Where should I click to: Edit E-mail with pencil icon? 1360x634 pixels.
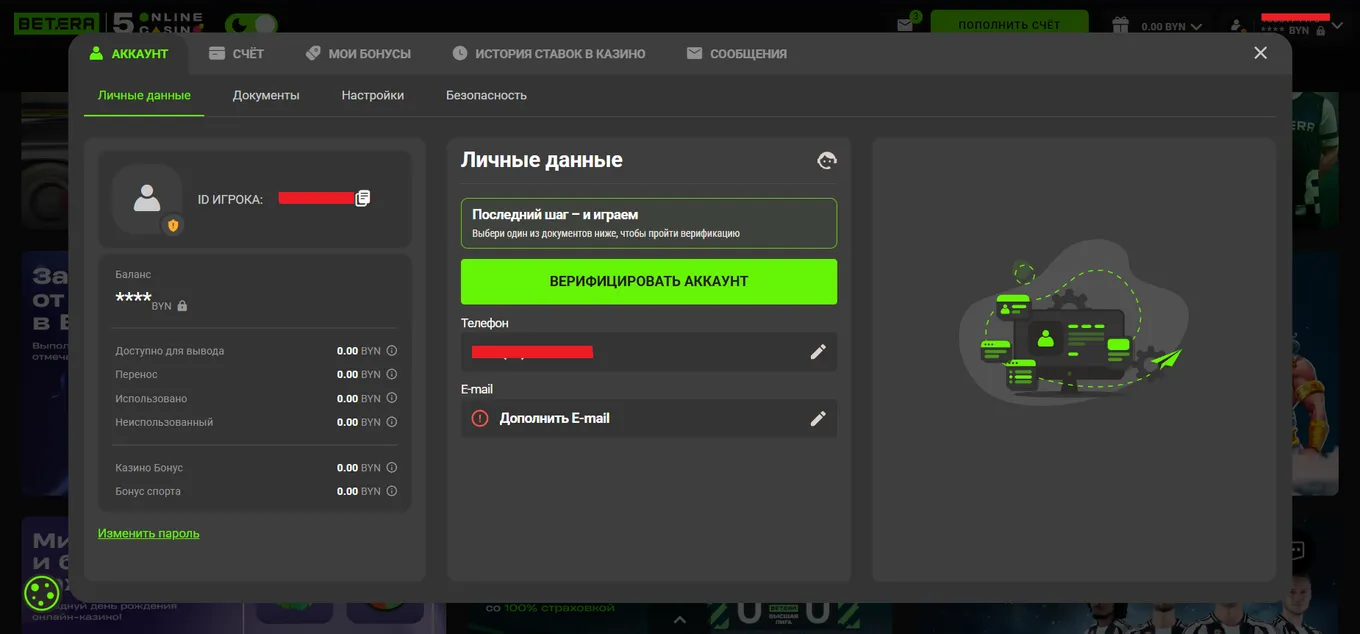[818, 418]
